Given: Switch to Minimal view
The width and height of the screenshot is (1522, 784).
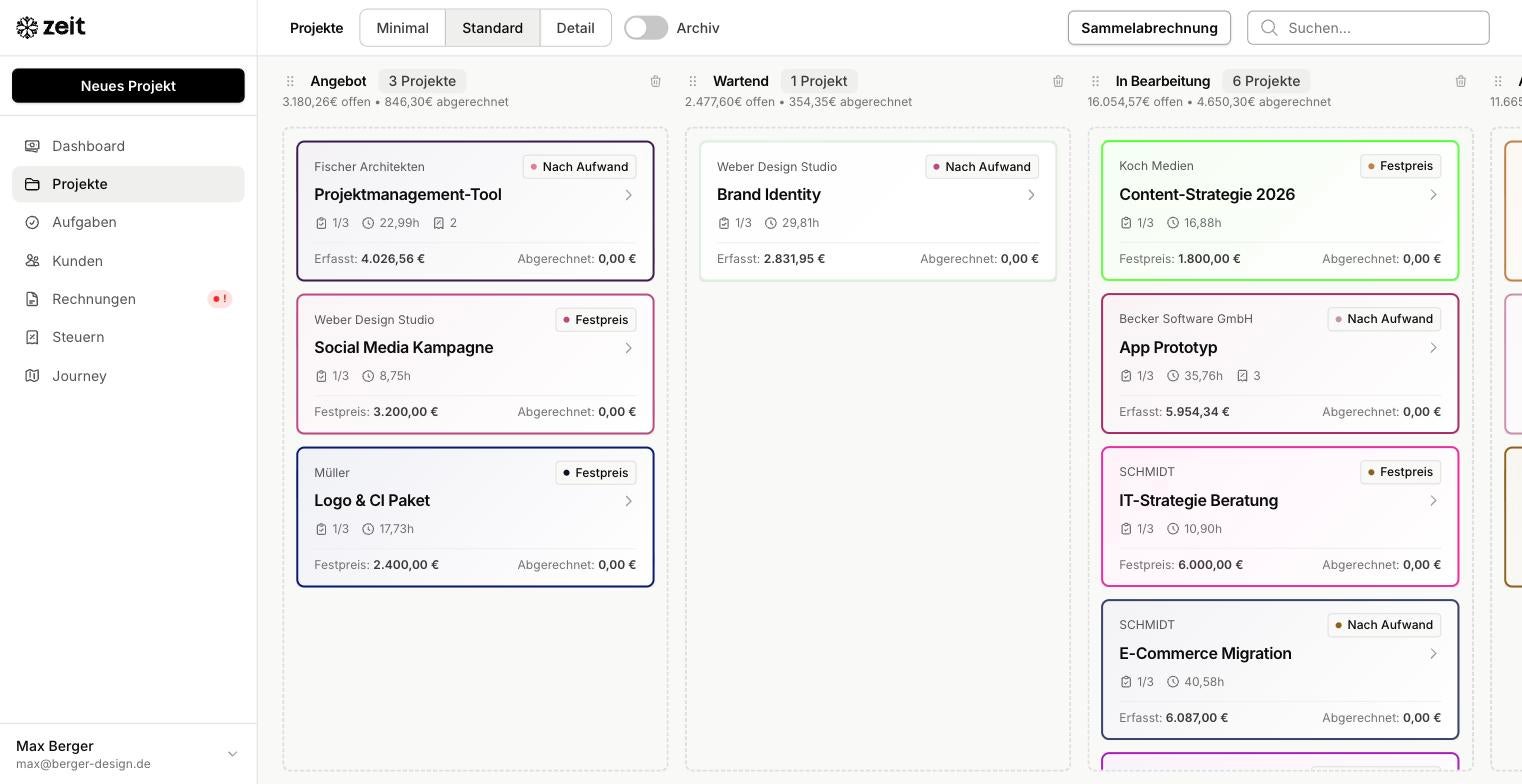Looking at the screenshot, I should 402,28.
